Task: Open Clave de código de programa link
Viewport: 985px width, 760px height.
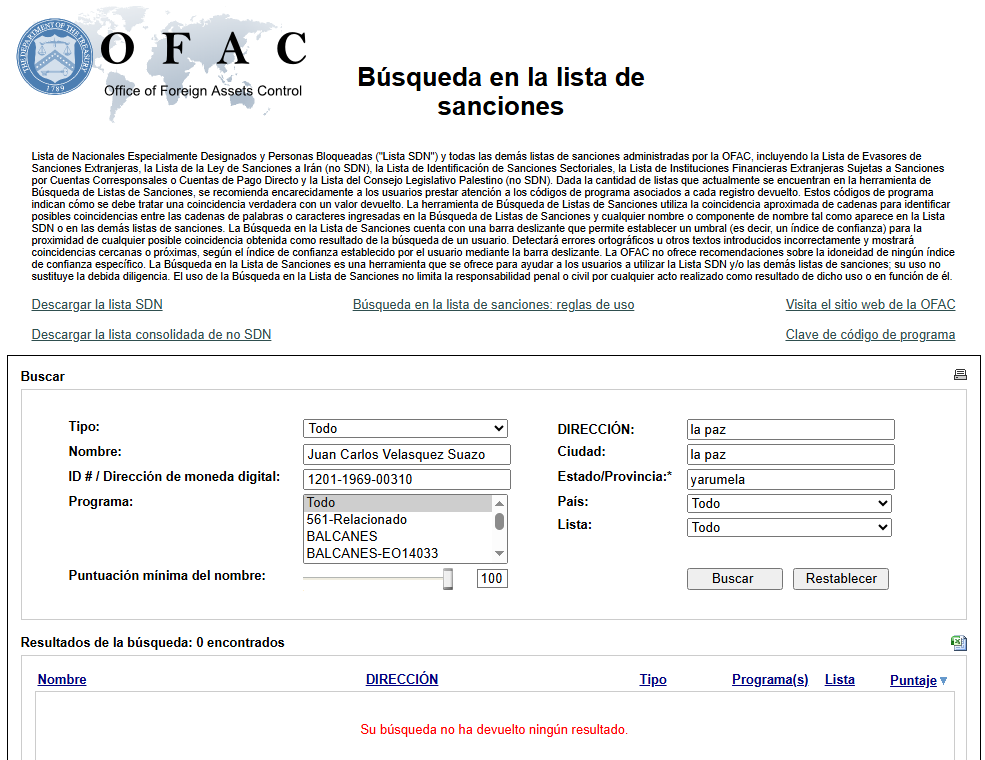Action: click(x=870, y=335)
